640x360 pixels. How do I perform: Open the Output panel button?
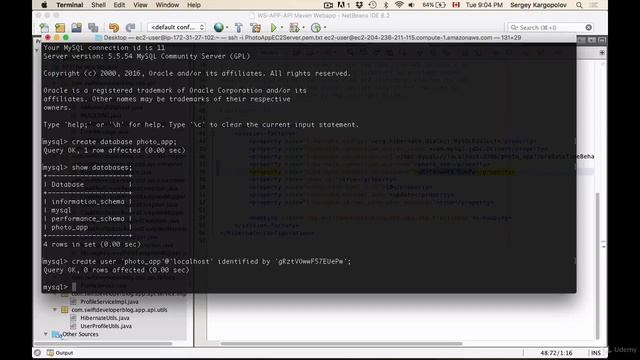click(60, 353)
